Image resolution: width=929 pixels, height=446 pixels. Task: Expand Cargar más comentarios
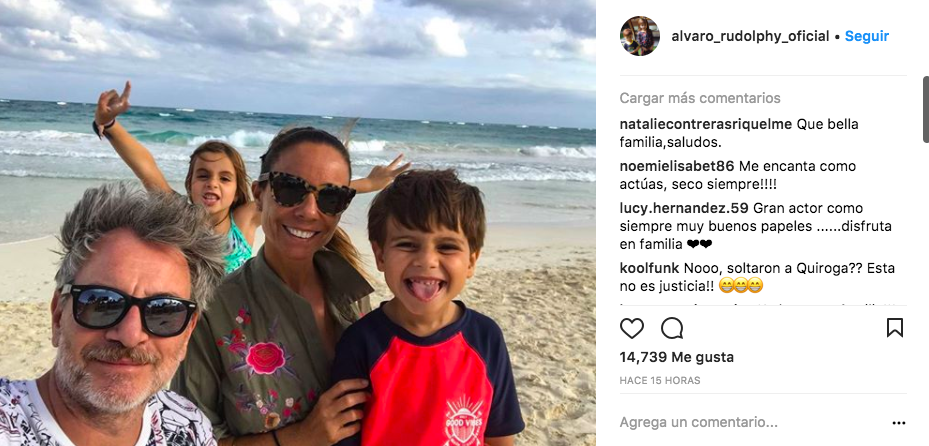(x=700, y=98)
